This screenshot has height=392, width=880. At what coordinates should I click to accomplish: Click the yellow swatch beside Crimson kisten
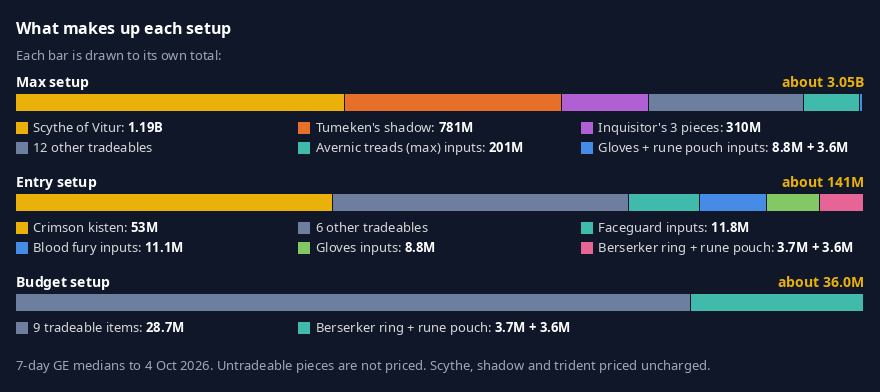(x=22, y=228)
